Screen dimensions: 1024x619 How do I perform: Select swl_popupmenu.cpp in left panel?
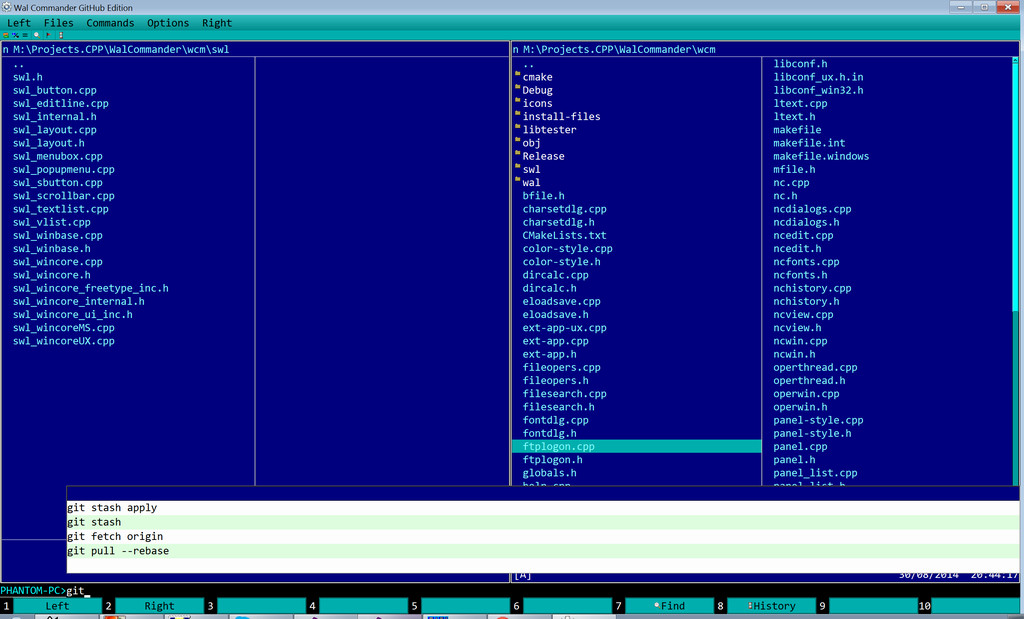tap(64, 169)
